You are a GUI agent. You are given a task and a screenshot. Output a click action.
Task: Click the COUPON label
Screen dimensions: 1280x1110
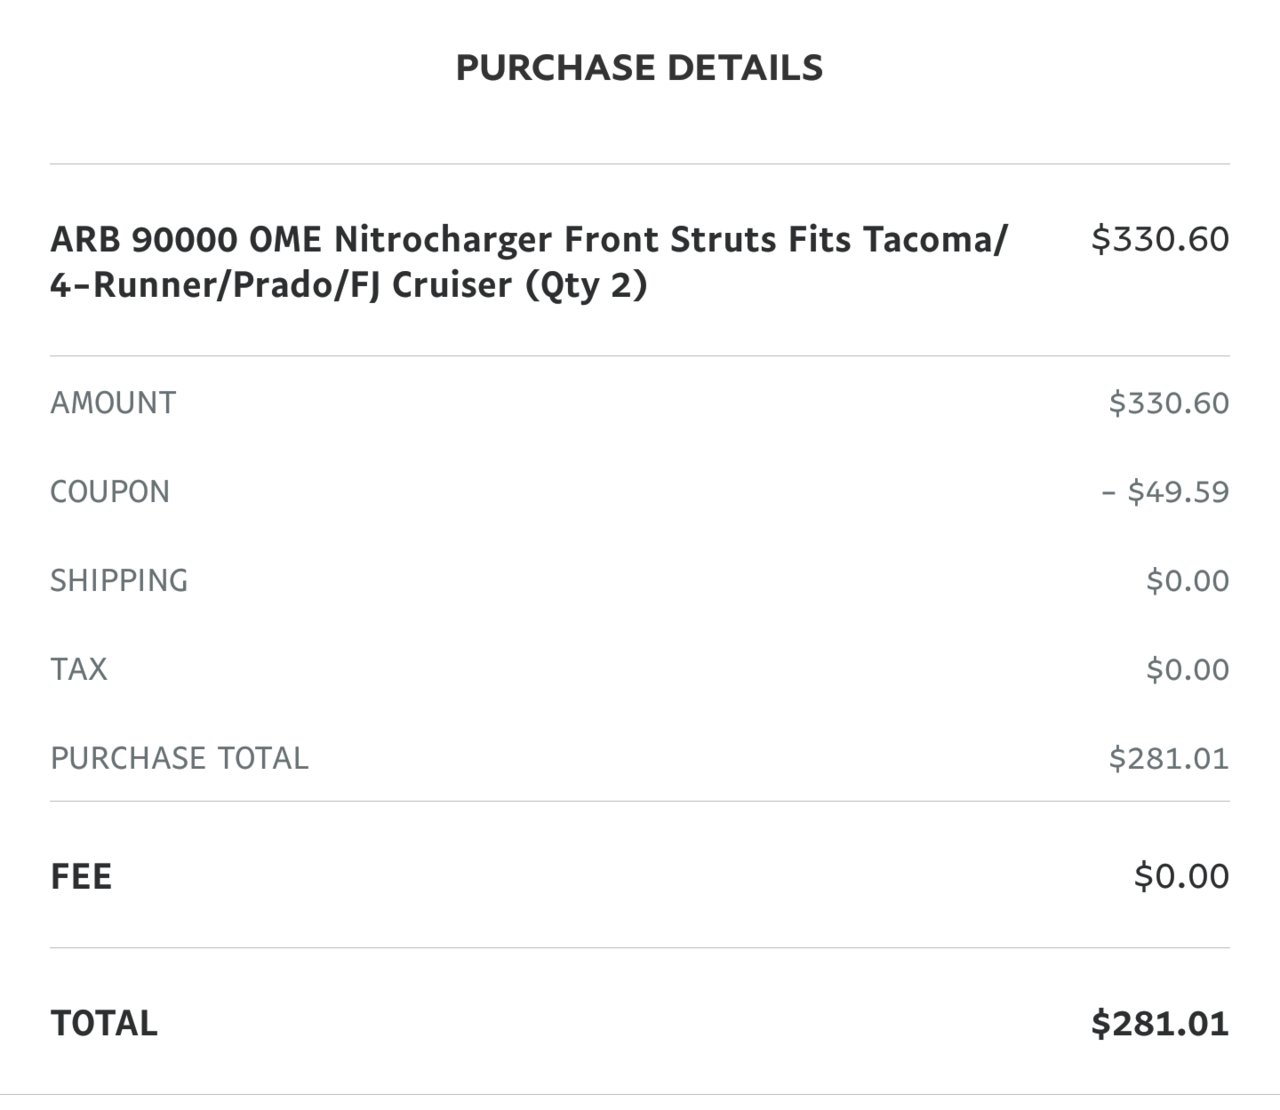pos(110,492)
